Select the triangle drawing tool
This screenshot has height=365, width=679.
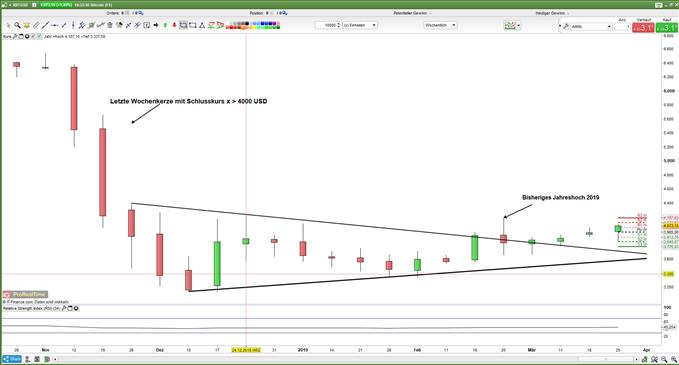pyautogui.click(x=202, y=25)
